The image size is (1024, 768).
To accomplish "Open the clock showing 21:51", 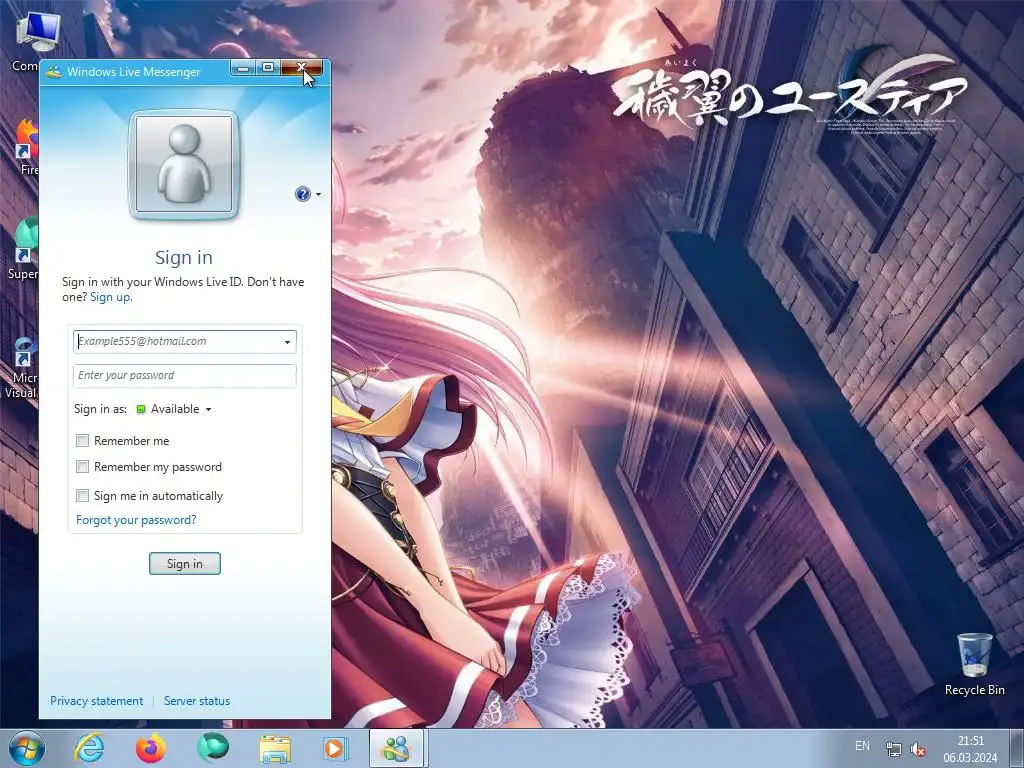I will [970, 749].
